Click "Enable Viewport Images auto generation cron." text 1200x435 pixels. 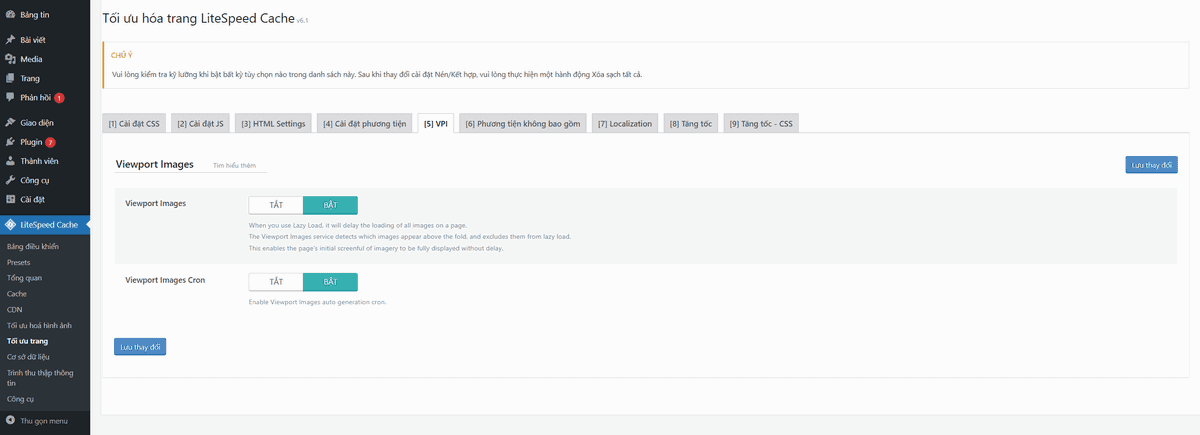pos(317,301)
